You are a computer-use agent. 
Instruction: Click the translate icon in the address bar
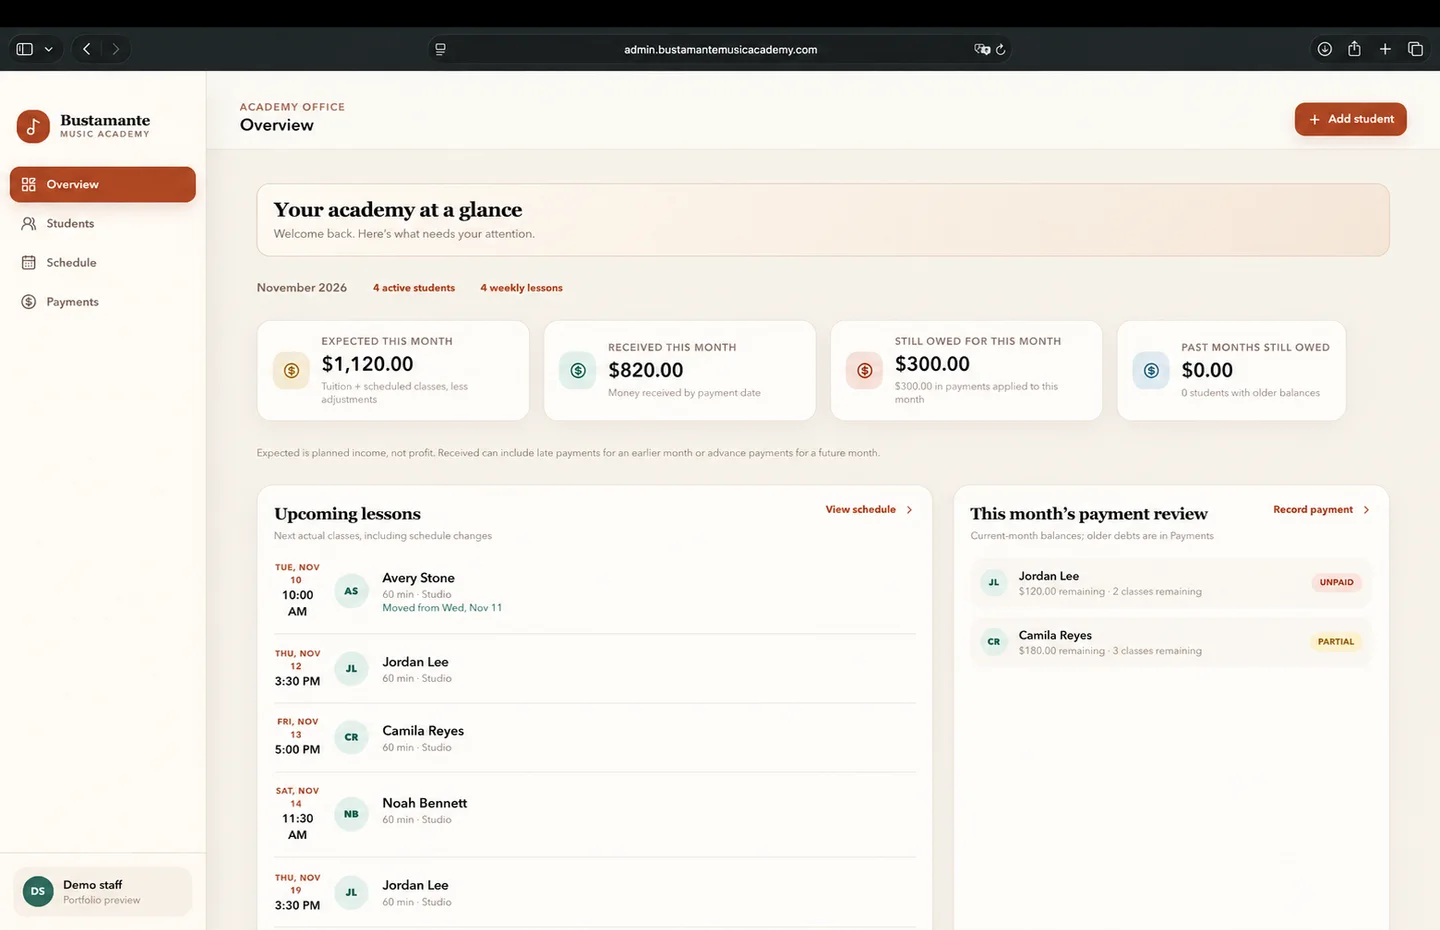tap(982, 49)
